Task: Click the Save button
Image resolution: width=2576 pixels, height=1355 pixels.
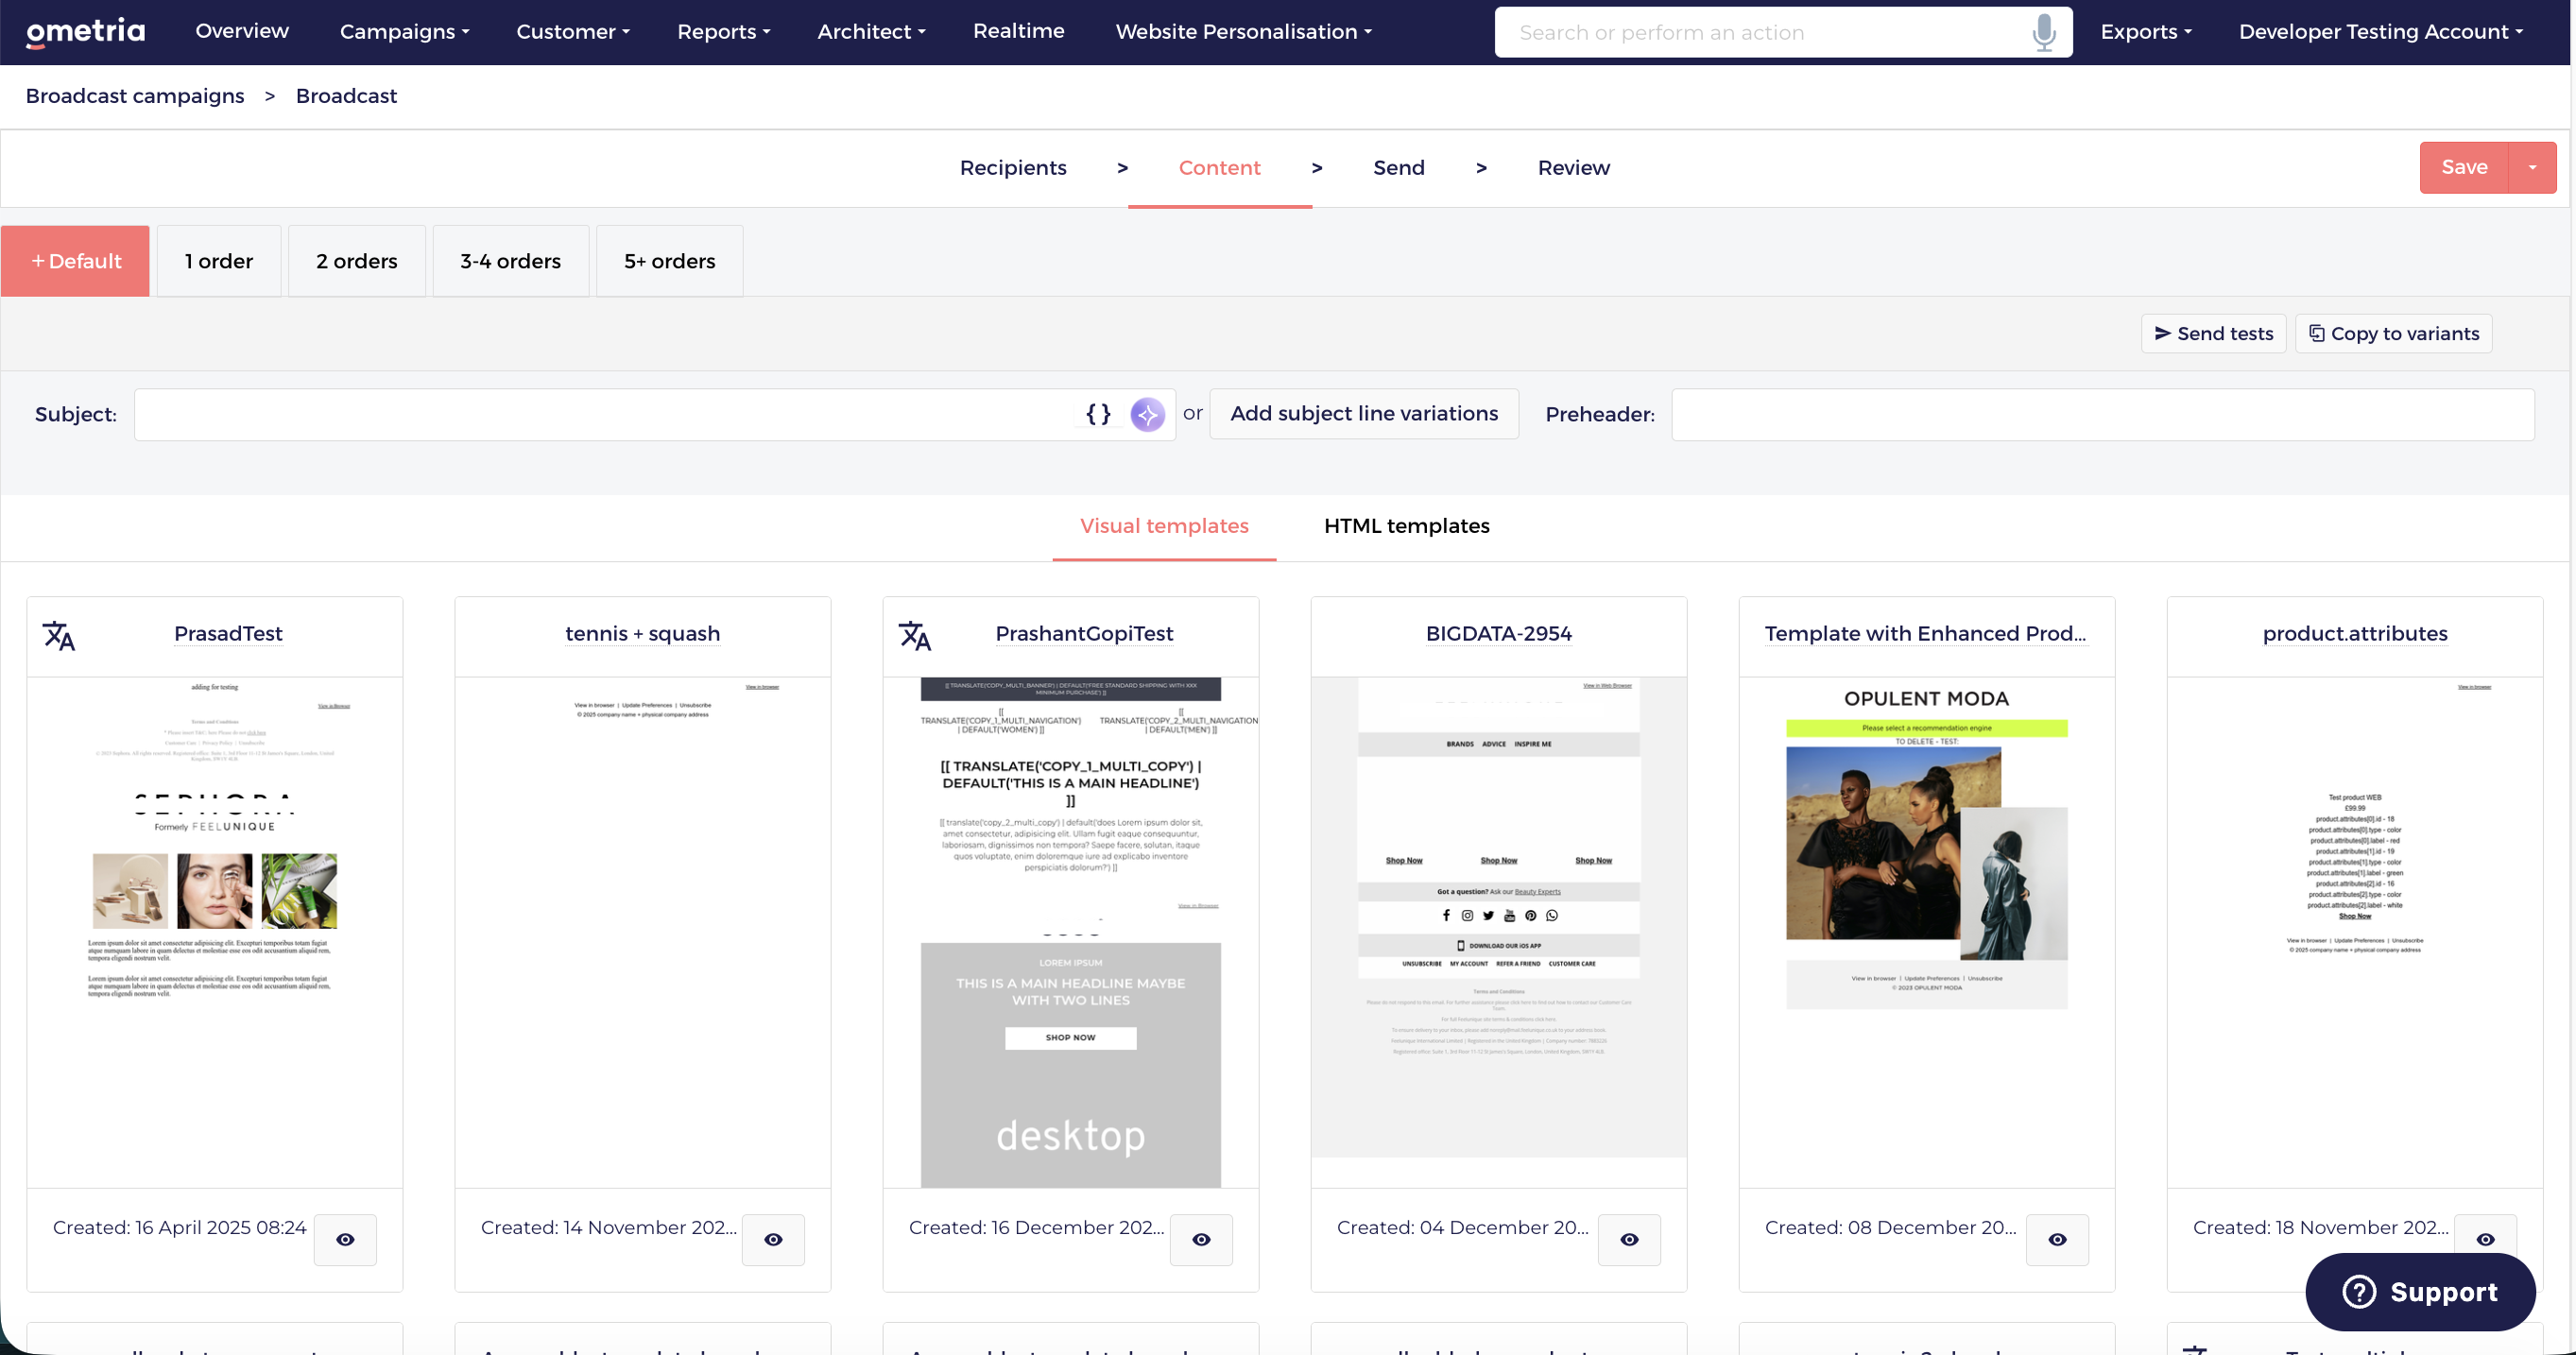Action: pyautogui.click(x=2464, y=167)
